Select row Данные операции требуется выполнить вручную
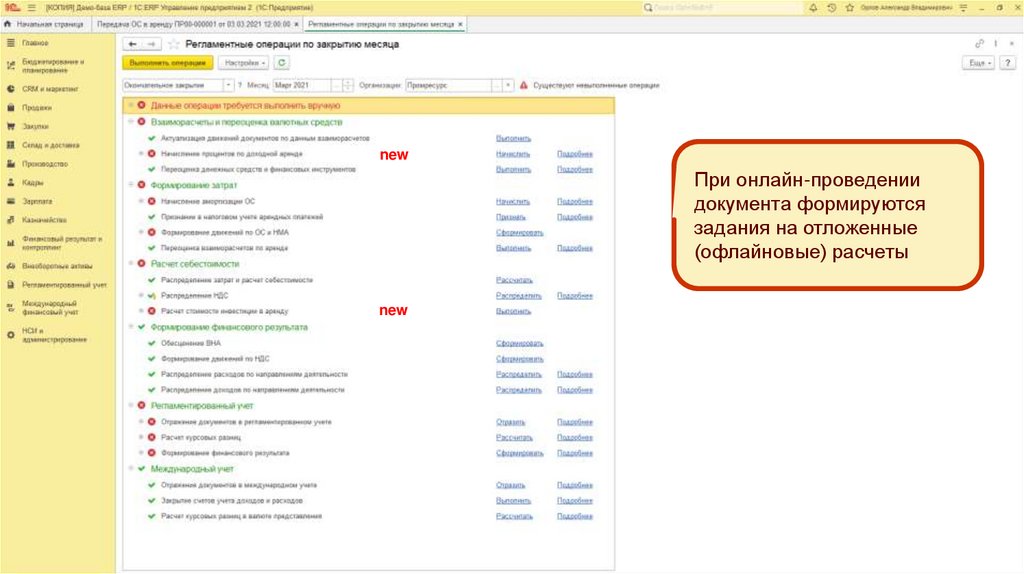Viewport: 1024px width, 574px height. tap(369, 105)
